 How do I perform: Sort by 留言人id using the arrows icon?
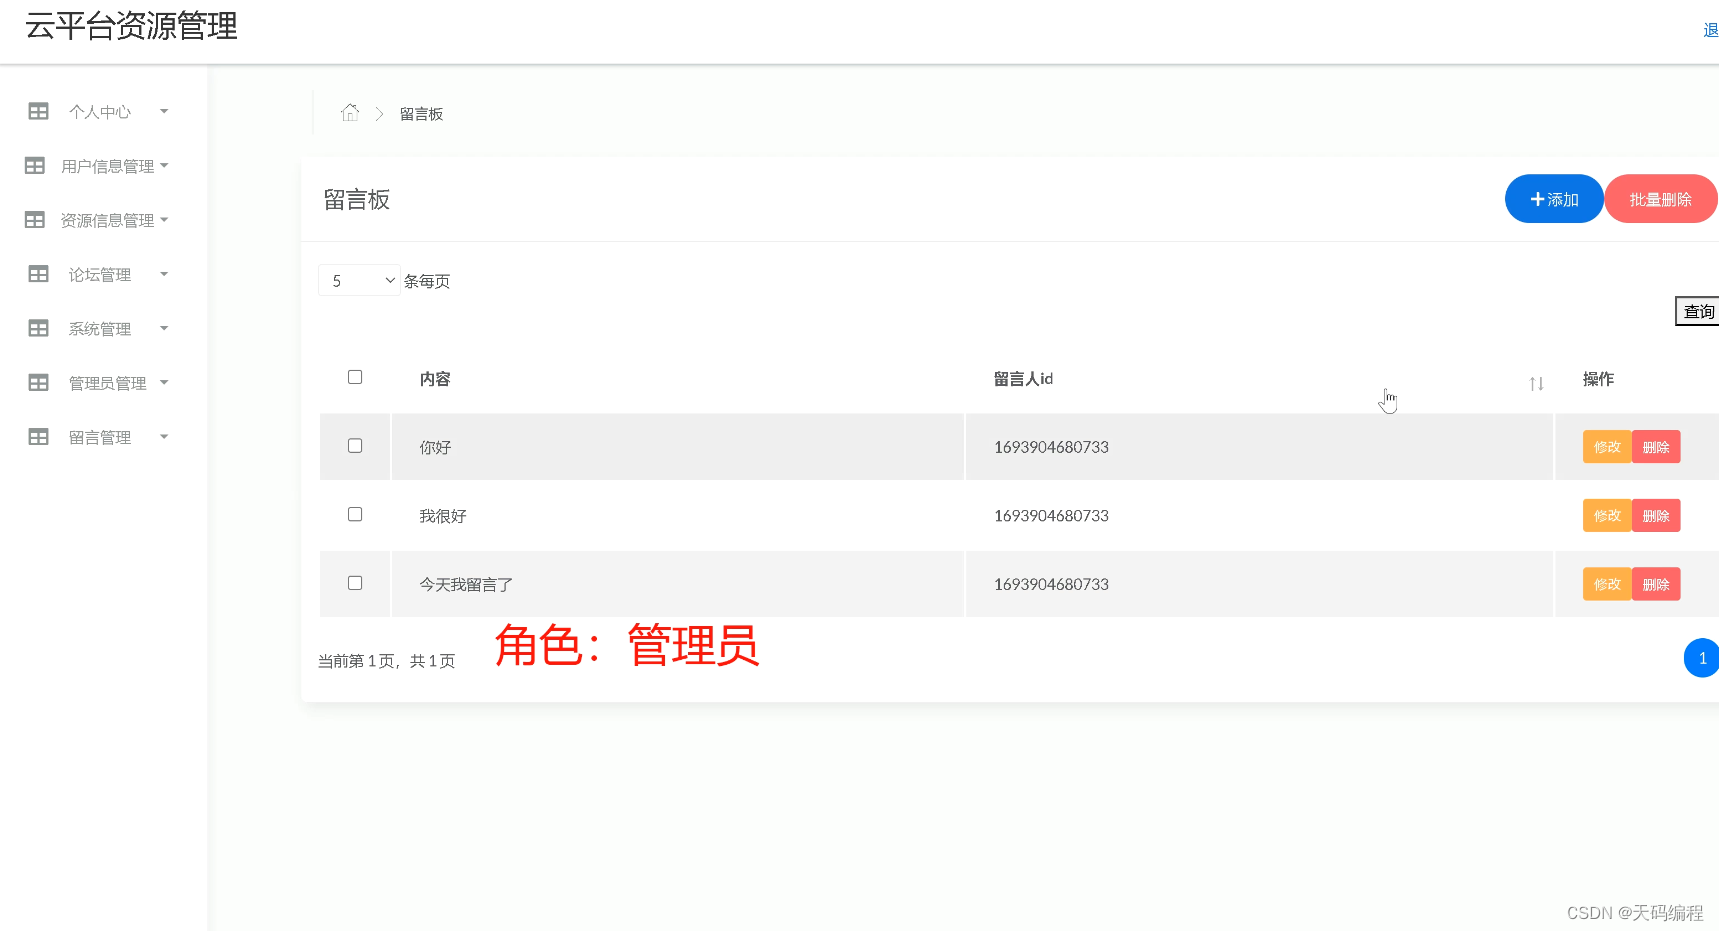point(1536,383)
